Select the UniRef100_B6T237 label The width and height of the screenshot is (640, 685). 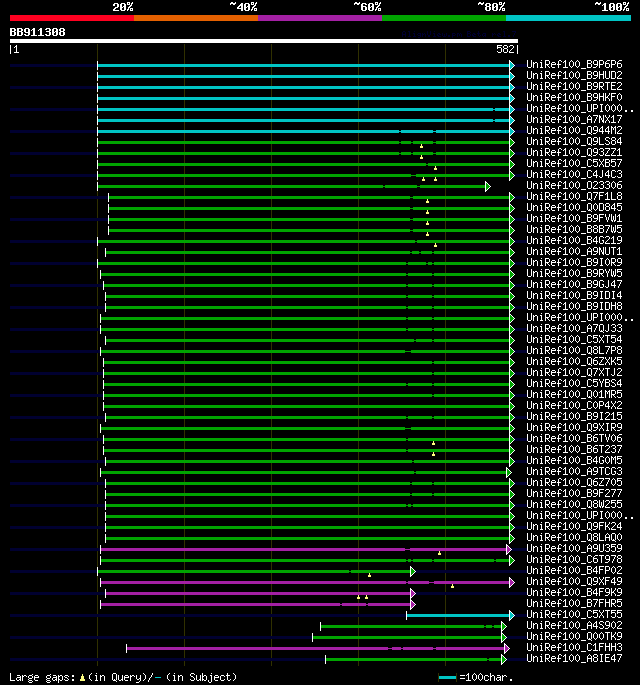click(x=574, y=450)
